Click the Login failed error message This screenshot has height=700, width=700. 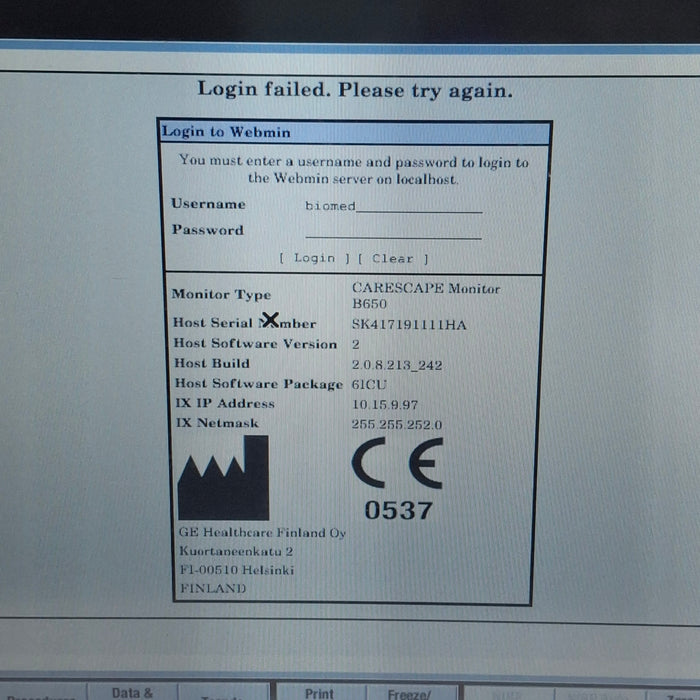355,89
